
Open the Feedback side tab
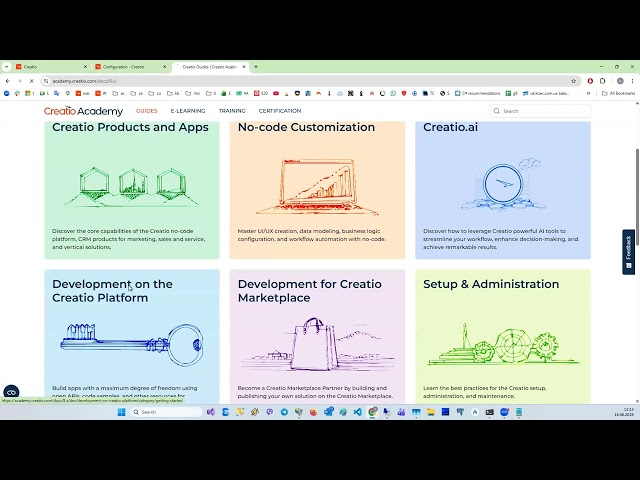pos(629,252)
